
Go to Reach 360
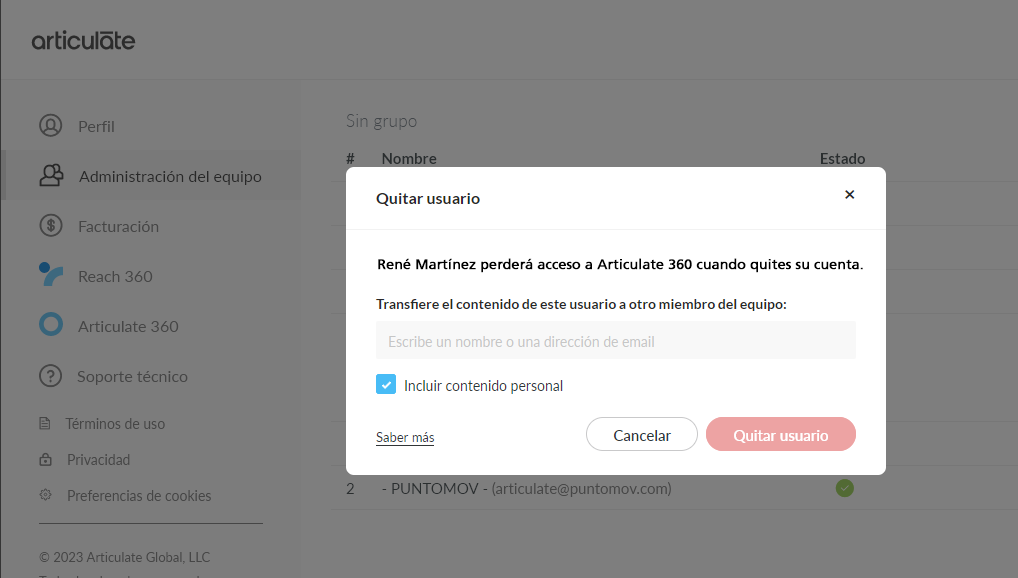click(x=115, y=277)
